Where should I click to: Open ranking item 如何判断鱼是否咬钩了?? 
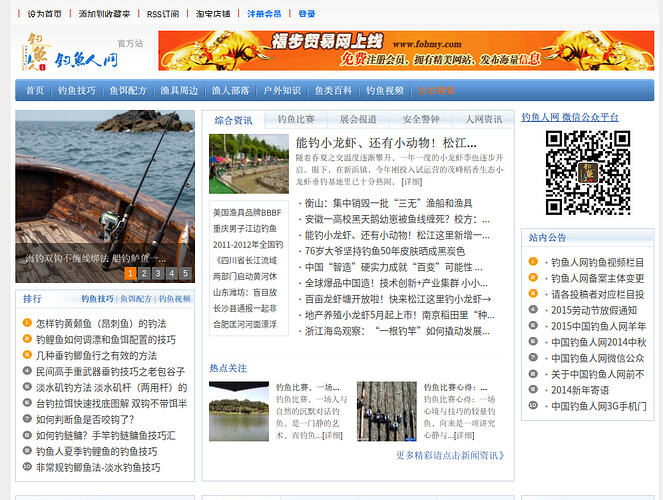point(85,419)
